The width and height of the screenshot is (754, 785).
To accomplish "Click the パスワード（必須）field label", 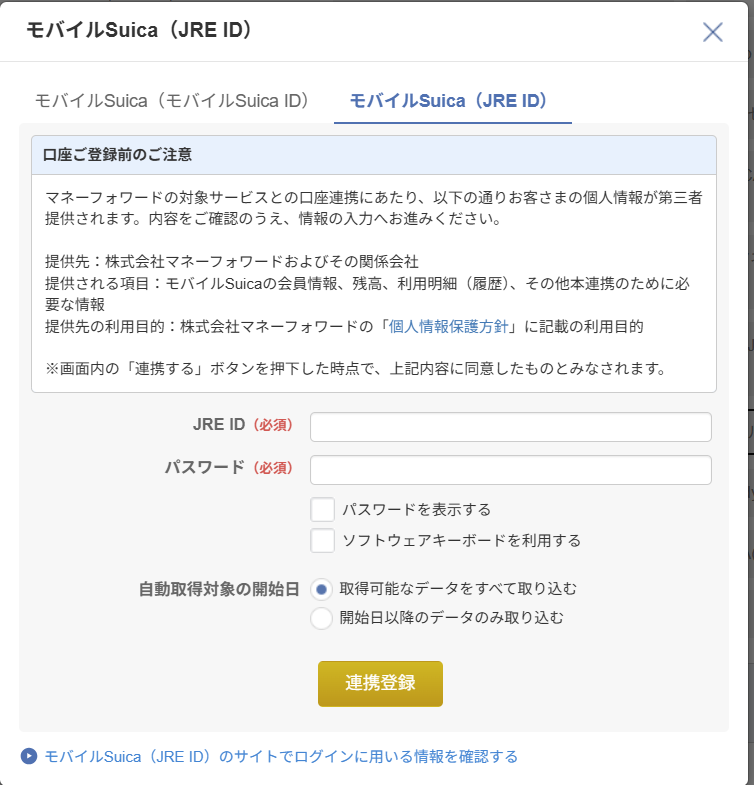I will pos(229,468).
